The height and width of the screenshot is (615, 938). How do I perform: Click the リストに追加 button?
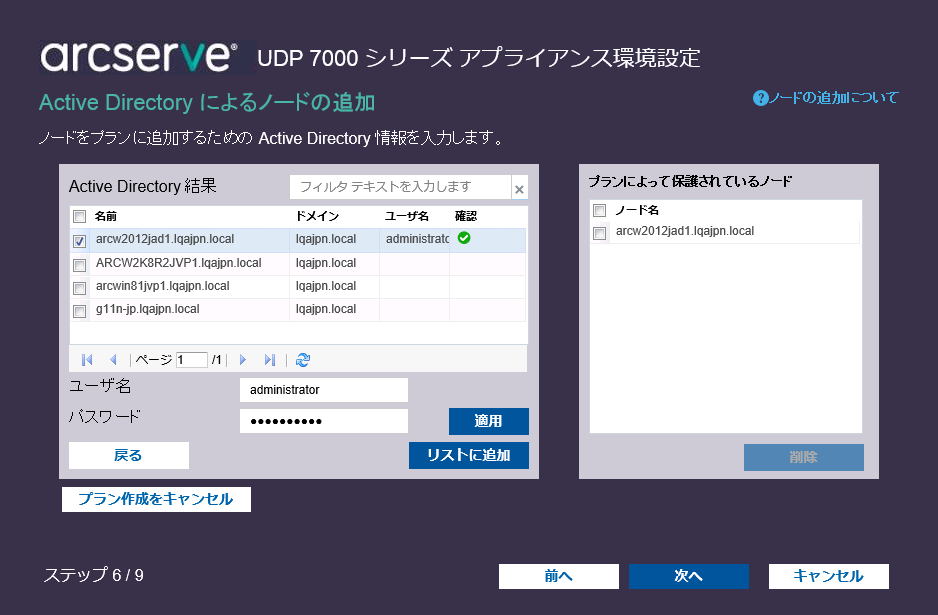(x=469, y=455)
